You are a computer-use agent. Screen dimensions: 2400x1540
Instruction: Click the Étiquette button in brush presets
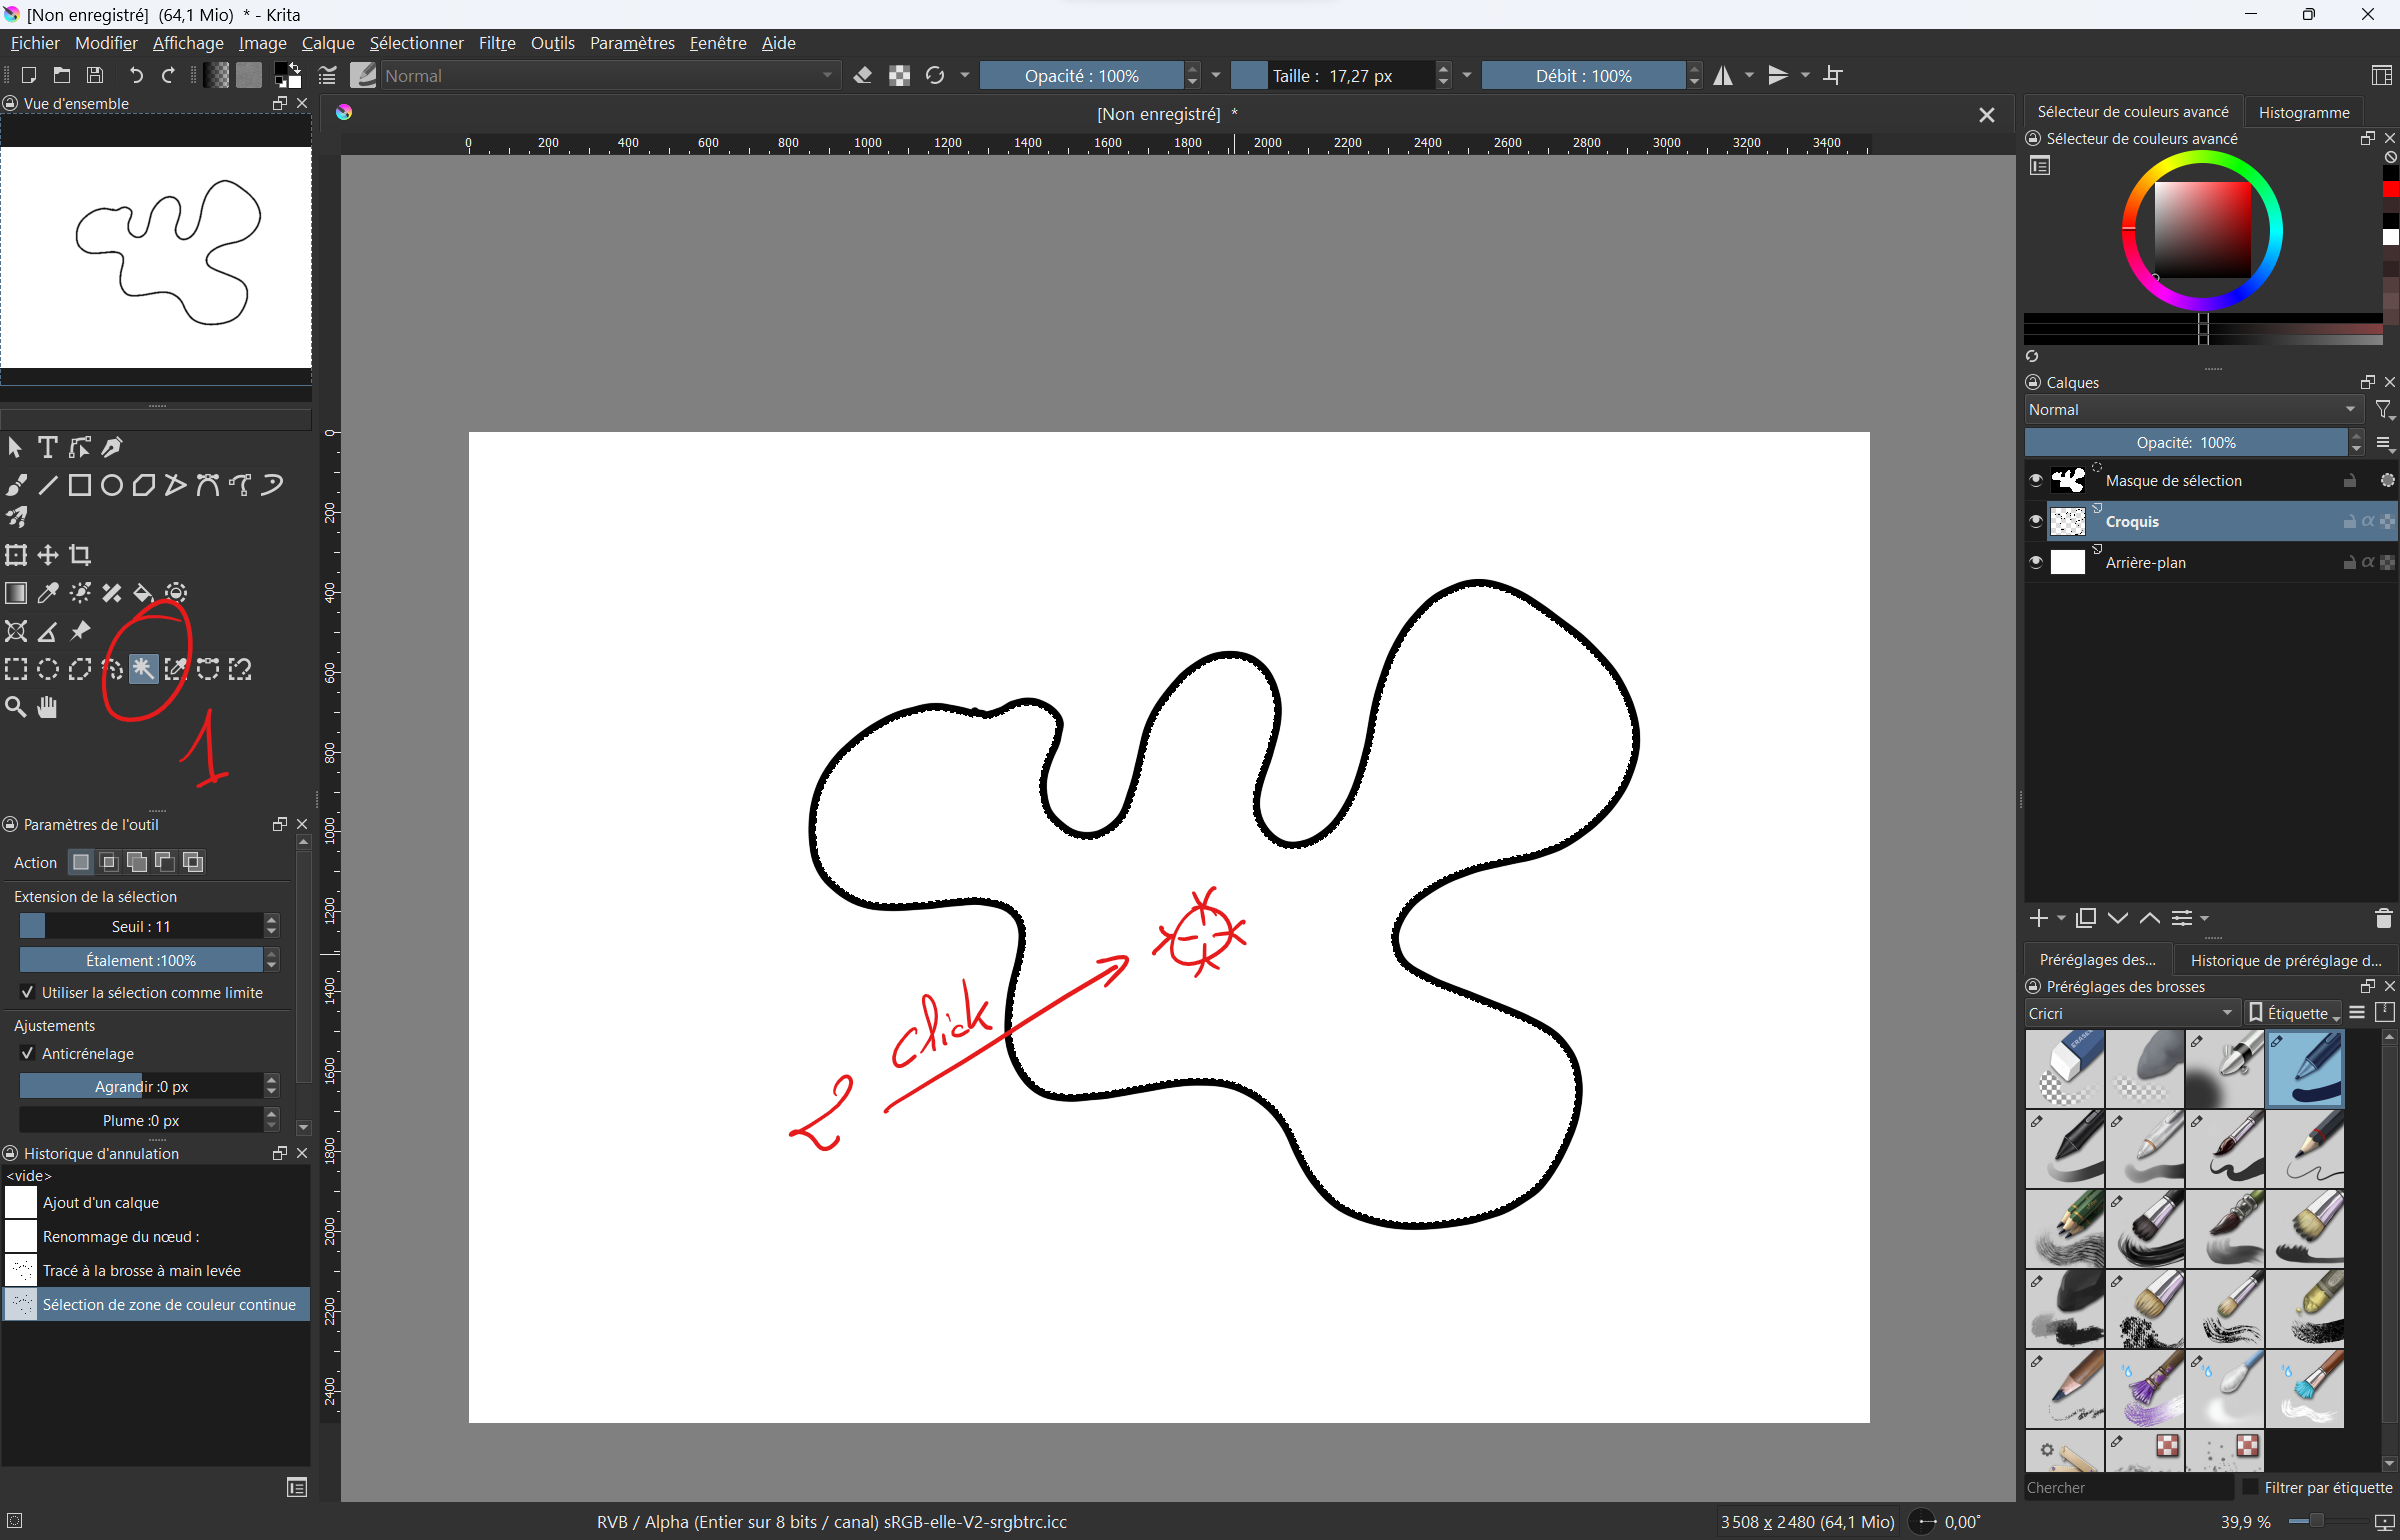2293,1013
